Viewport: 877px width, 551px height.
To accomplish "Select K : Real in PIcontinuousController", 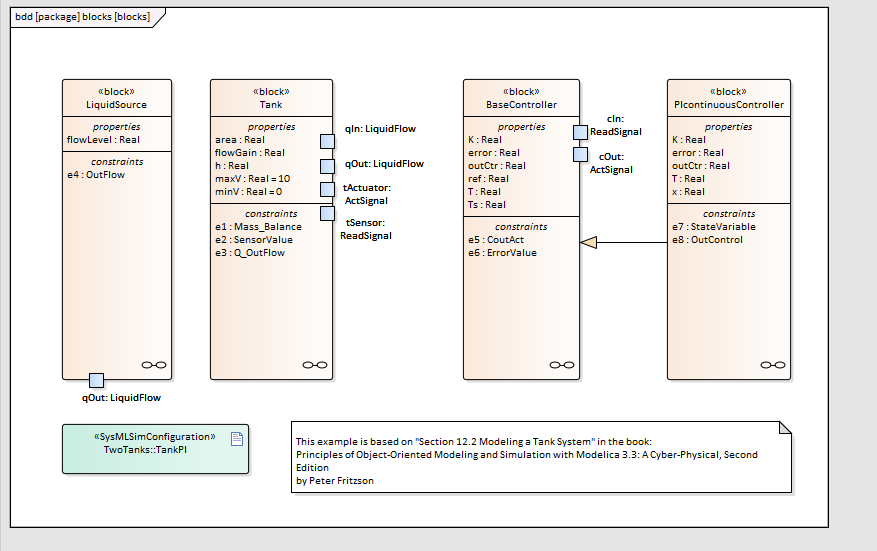I will click(689, 140).
